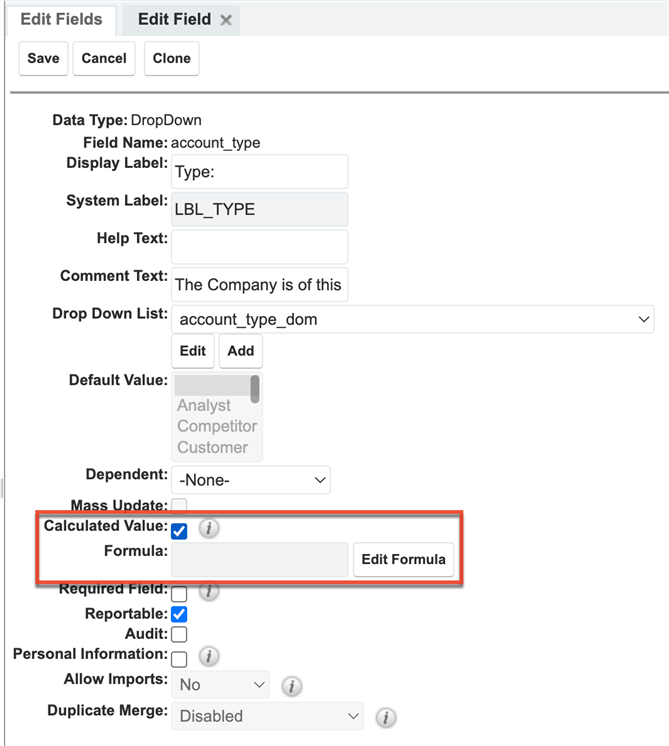Viewport: 669px width, 746px height.
Task: Expand the Dependent dropdown
Action: click(250, 480)
